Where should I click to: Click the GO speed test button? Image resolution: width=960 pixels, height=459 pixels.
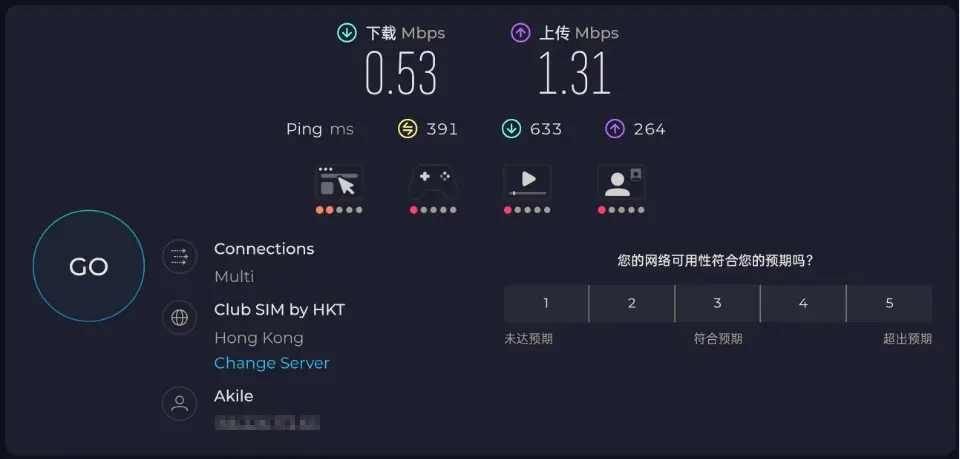click(88, 266)
